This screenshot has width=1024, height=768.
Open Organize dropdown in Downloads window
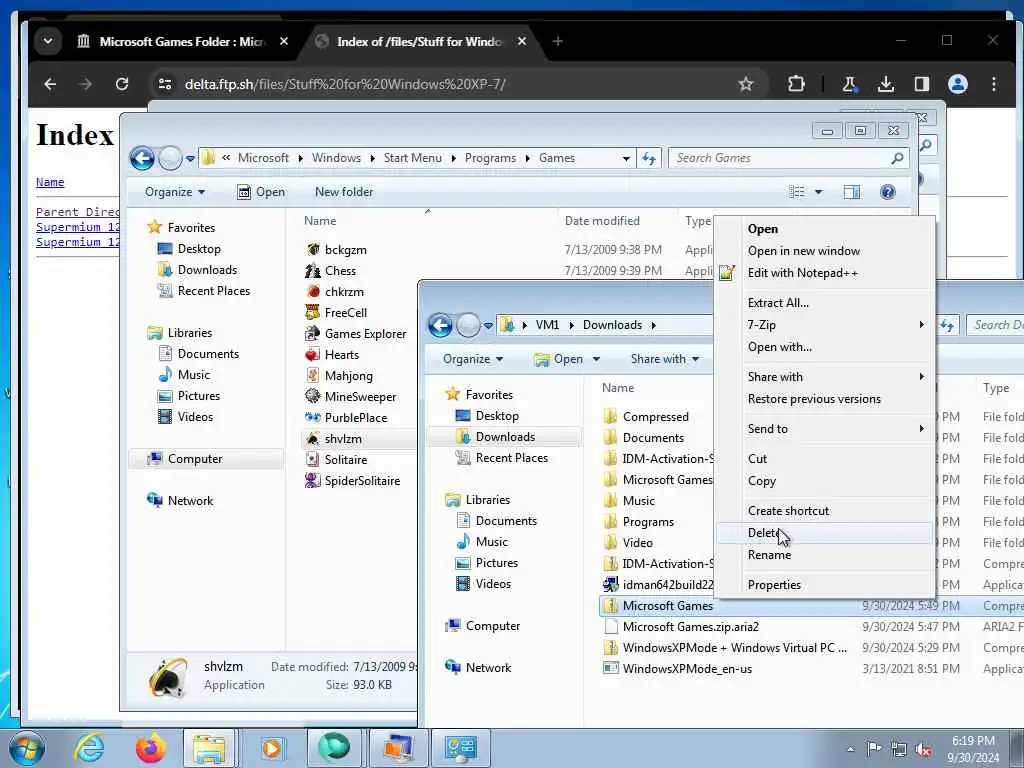pyautogui.click(x=473, y=359)
